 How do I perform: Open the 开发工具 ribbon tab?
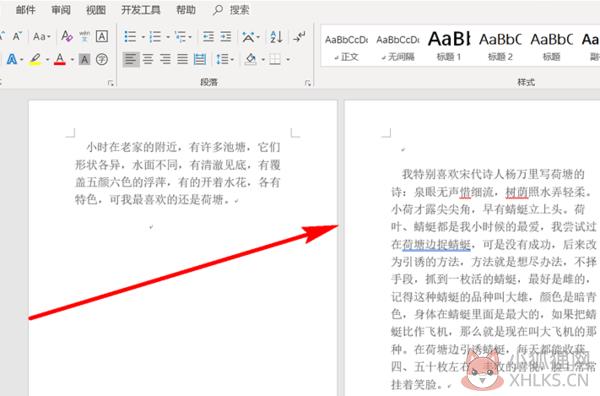pos(140,10)
